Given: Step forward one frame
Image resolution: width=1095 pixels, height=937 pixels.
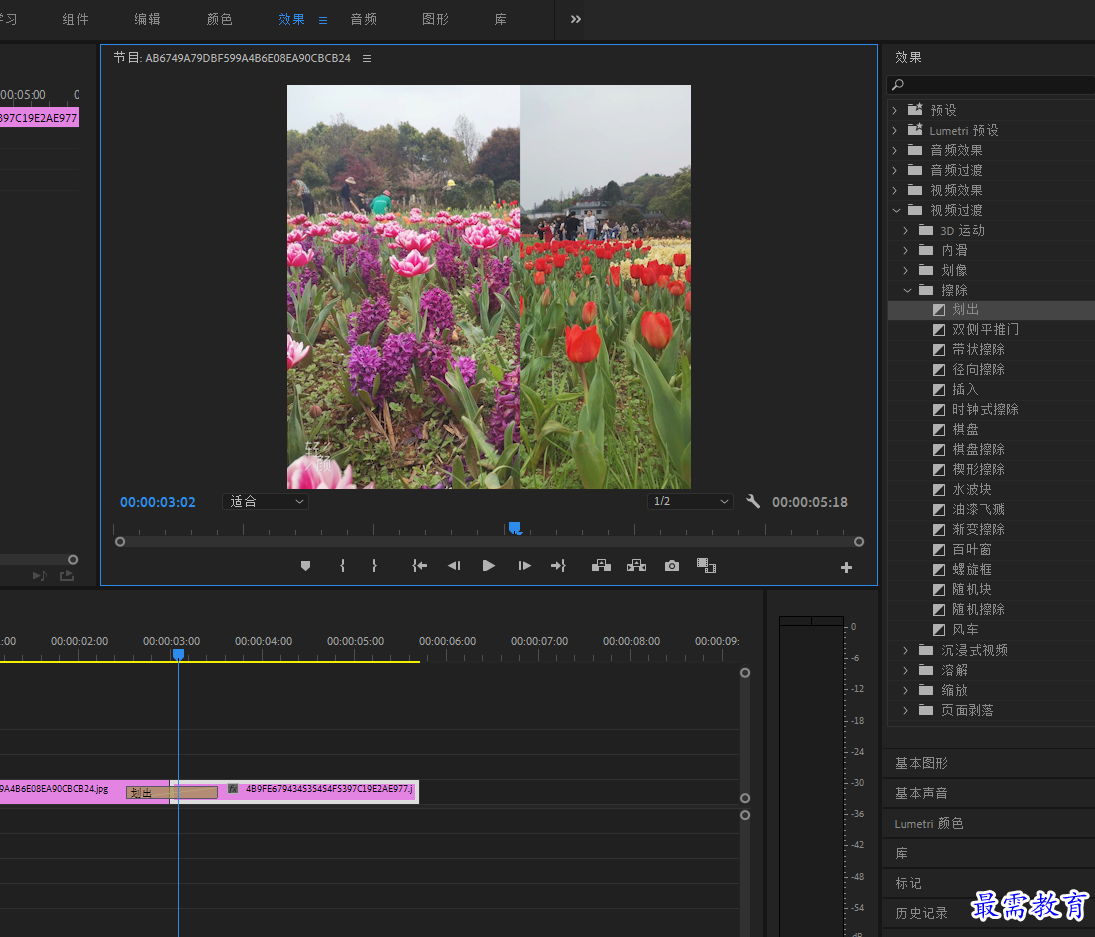Looking at the screenshot, I should tap(524, 566).
